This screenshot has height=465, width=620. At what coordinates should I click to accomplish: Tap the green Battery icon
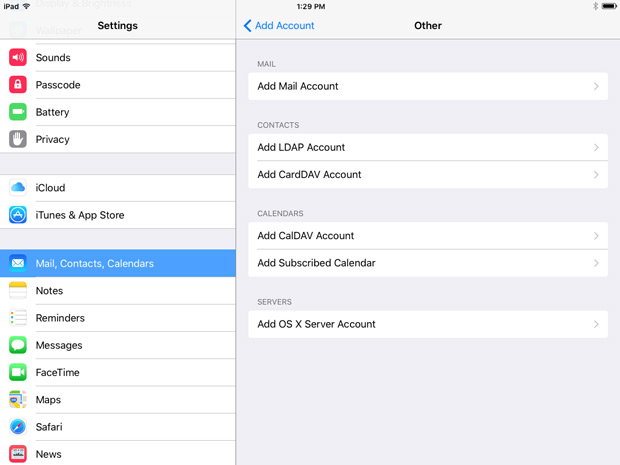[18, 112]
